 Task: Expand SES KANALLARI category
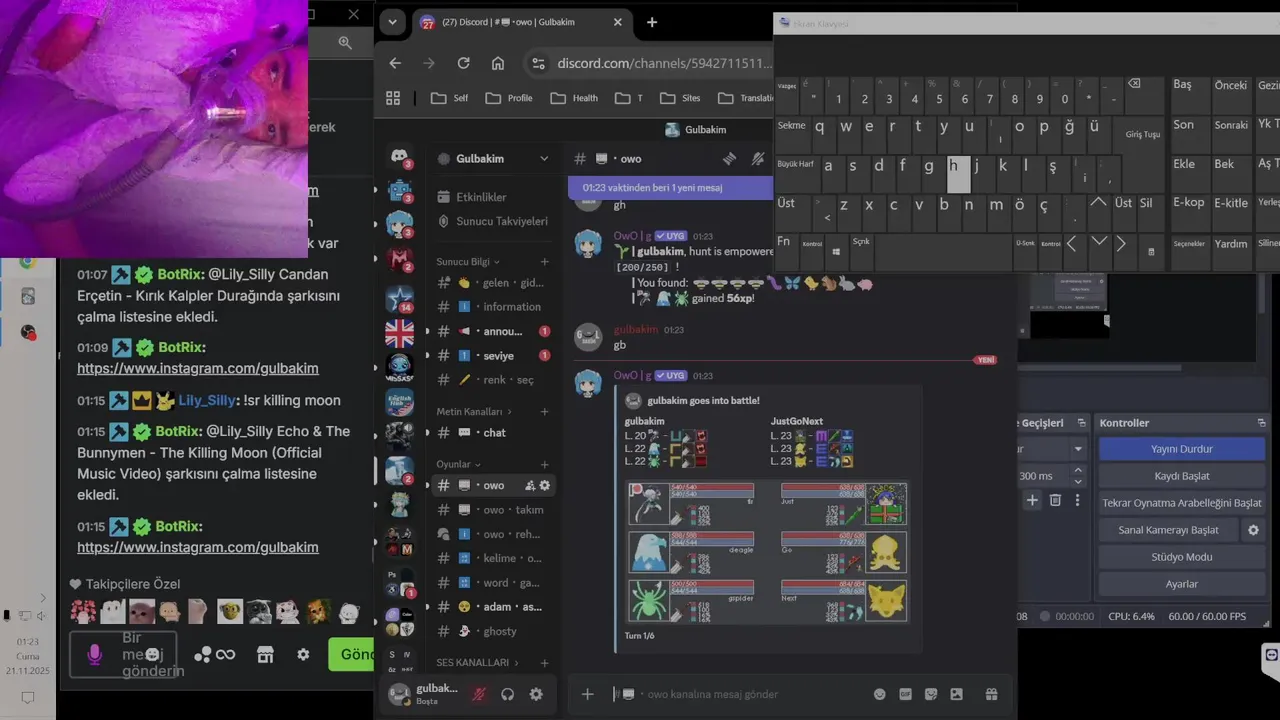480,662
